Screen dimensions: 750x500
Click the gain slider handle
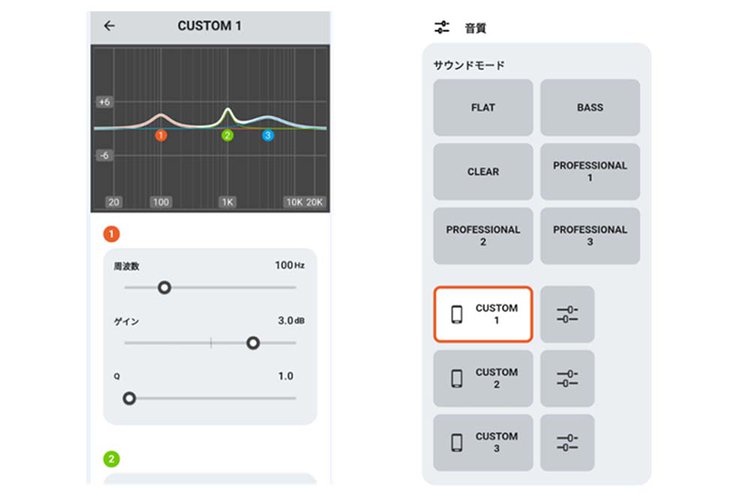[253, 343]
